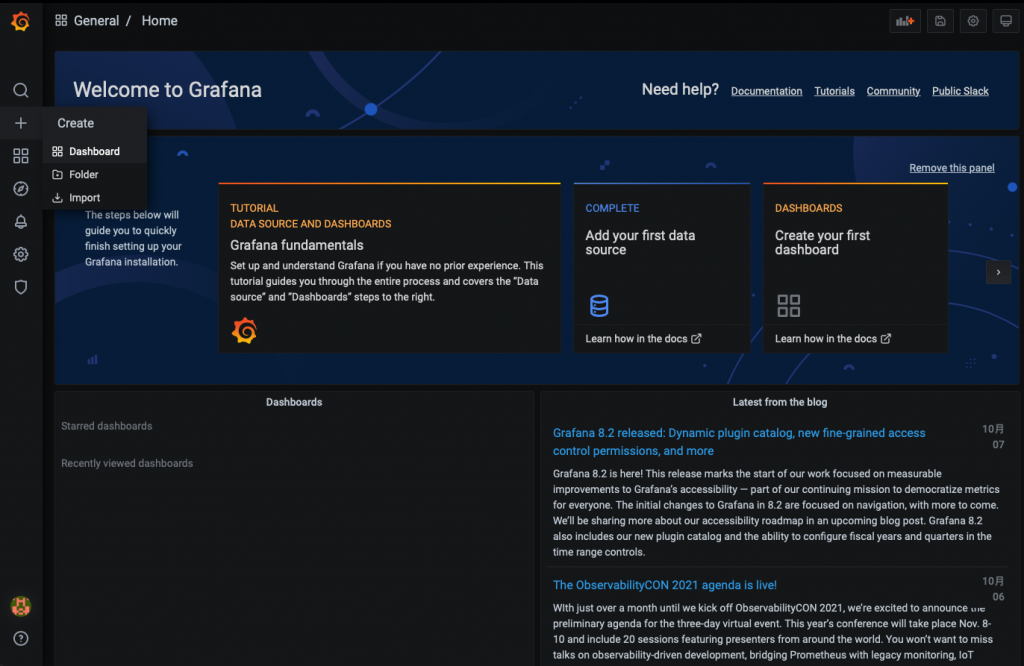The width and height of the screenshot is (1024, 666).
Task: Click the Latest from the blog panel title
Action: click(780, 402)
